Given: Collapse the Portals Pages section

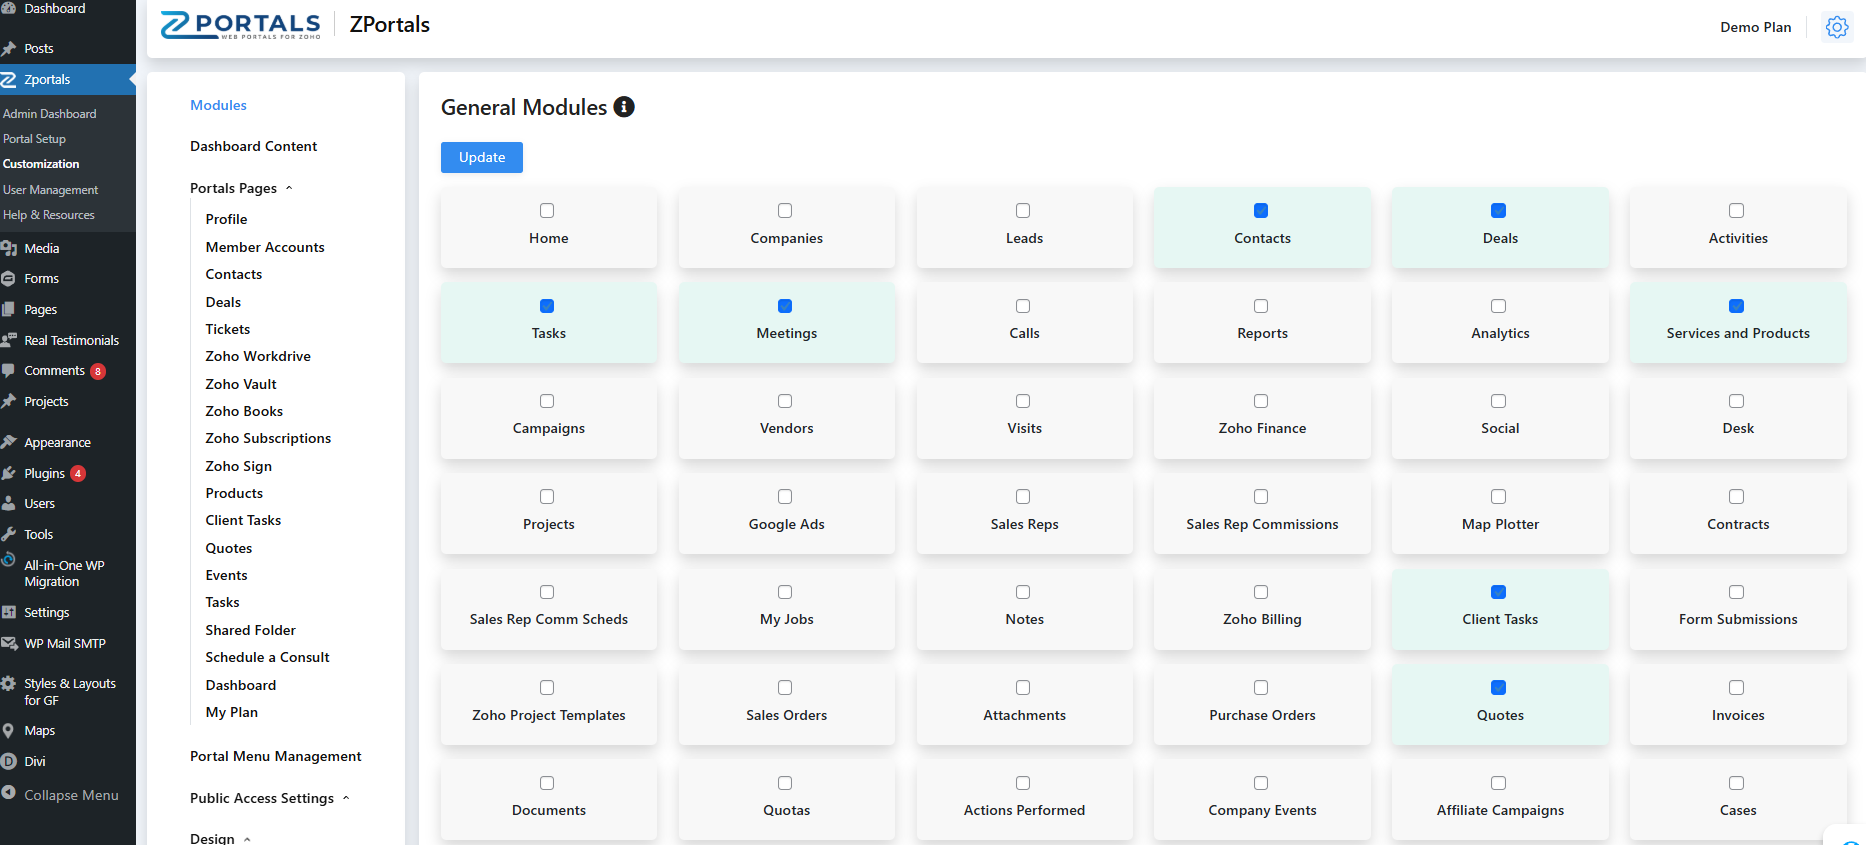Looking at the screenshot, I should pyautogui.click(x=289, y=188).
